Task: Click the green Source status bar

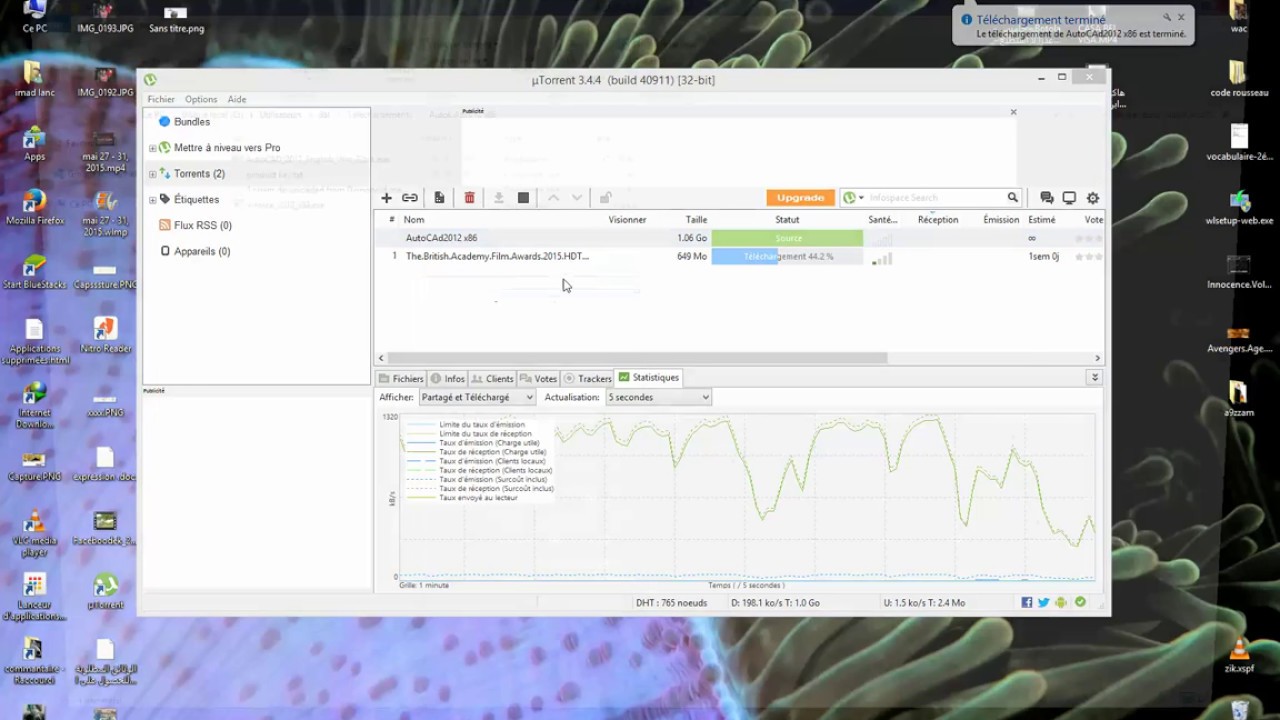Action: [x=787, y=238]
